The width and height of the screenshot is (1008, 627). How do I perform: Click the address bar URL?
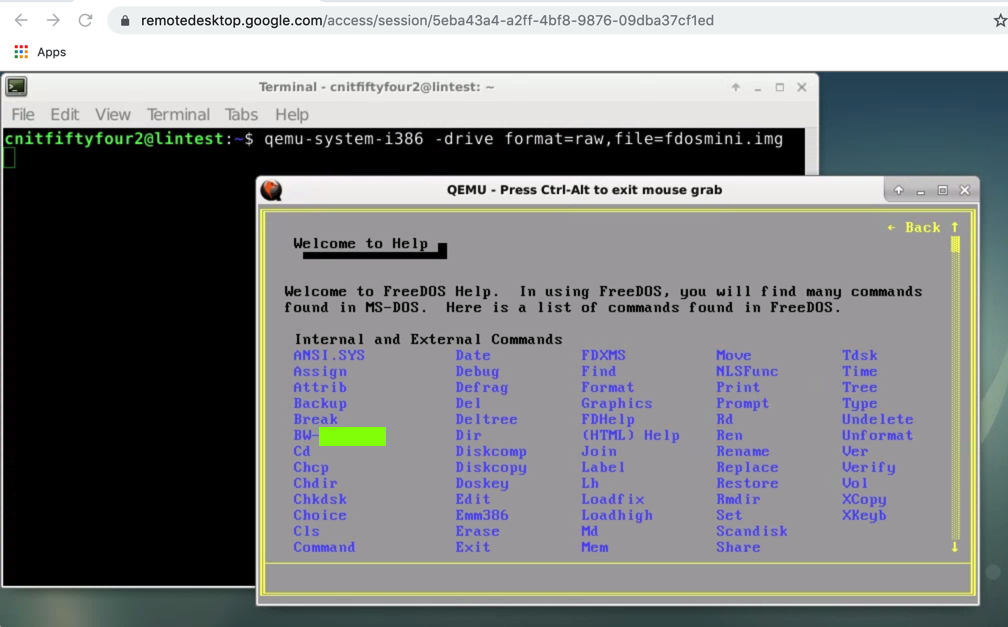(427, 21)
